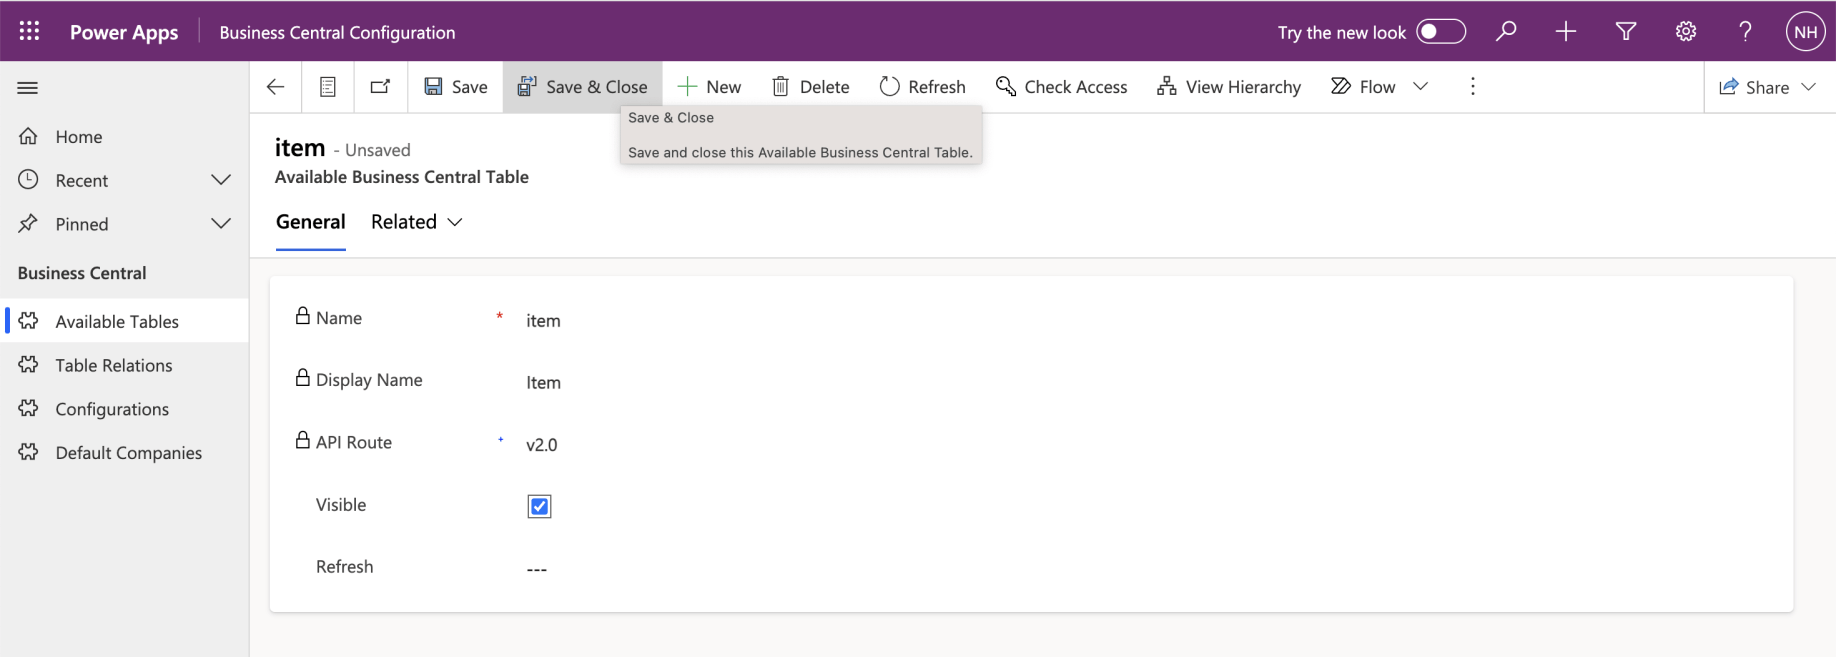Click the Business Central group heading
This screenshot has height=657, width=1836.
pos(82,273)
